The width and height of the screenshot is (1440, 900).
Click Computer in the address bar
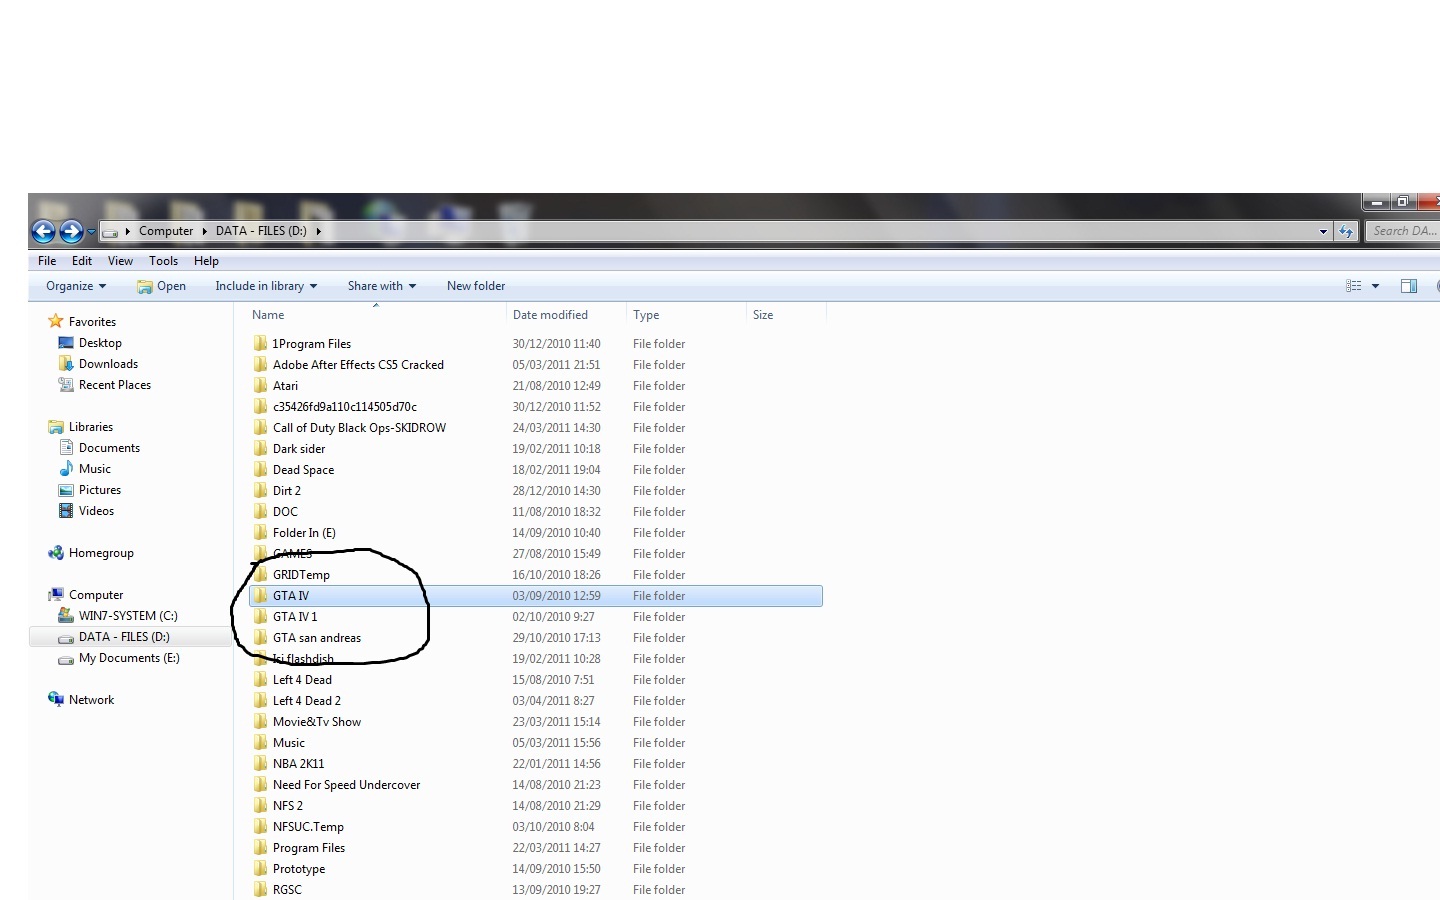[166, 231]
